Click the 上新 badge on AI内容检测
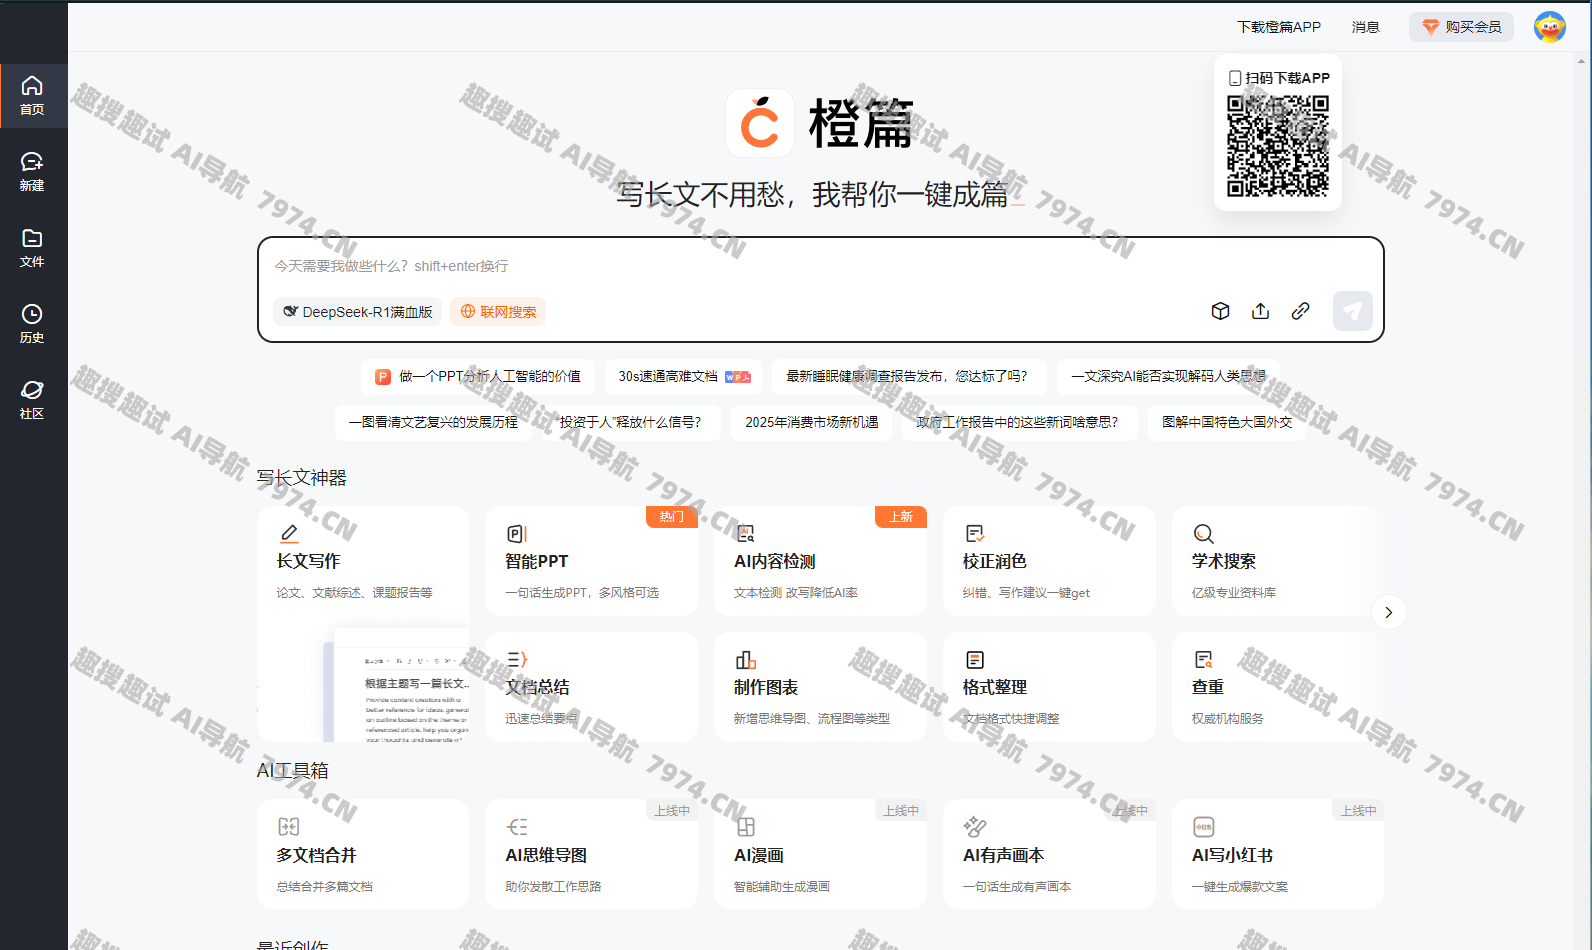This screenshot has height=950, width=1592. (901, 517)
